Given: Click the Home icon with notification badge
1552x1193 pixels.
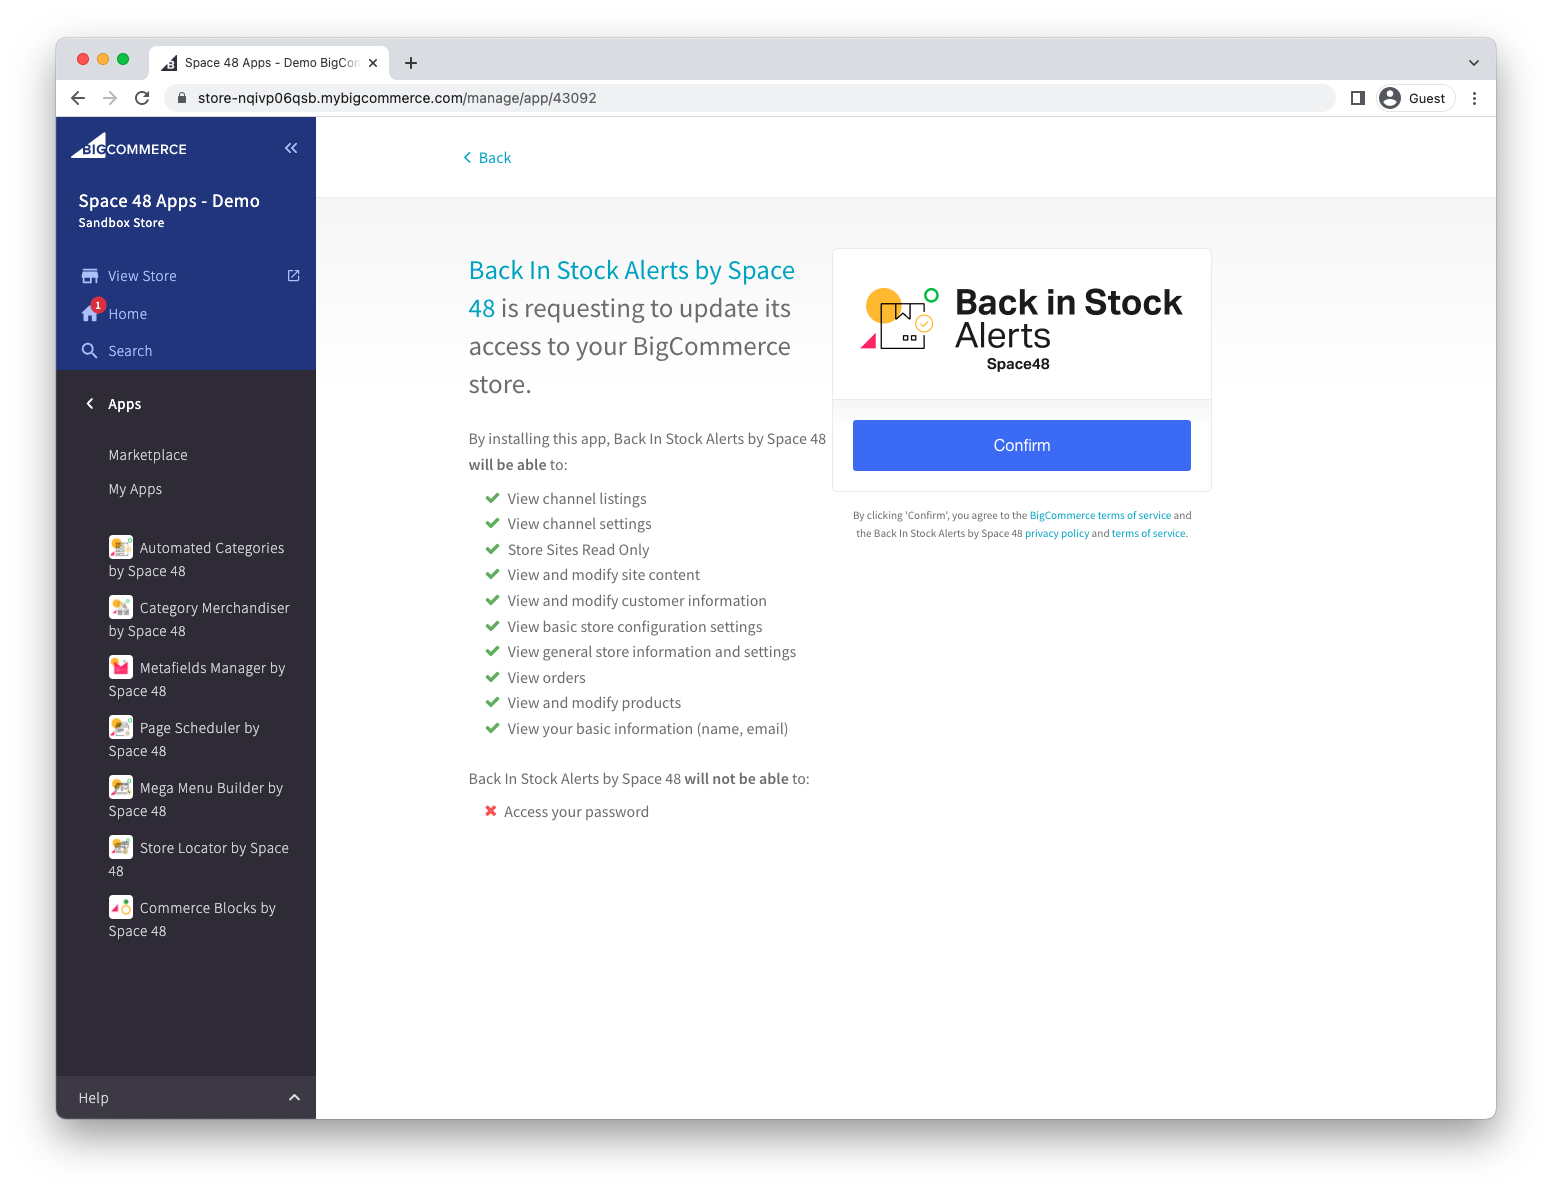Looking at the screenshot, I should (91, 312).
